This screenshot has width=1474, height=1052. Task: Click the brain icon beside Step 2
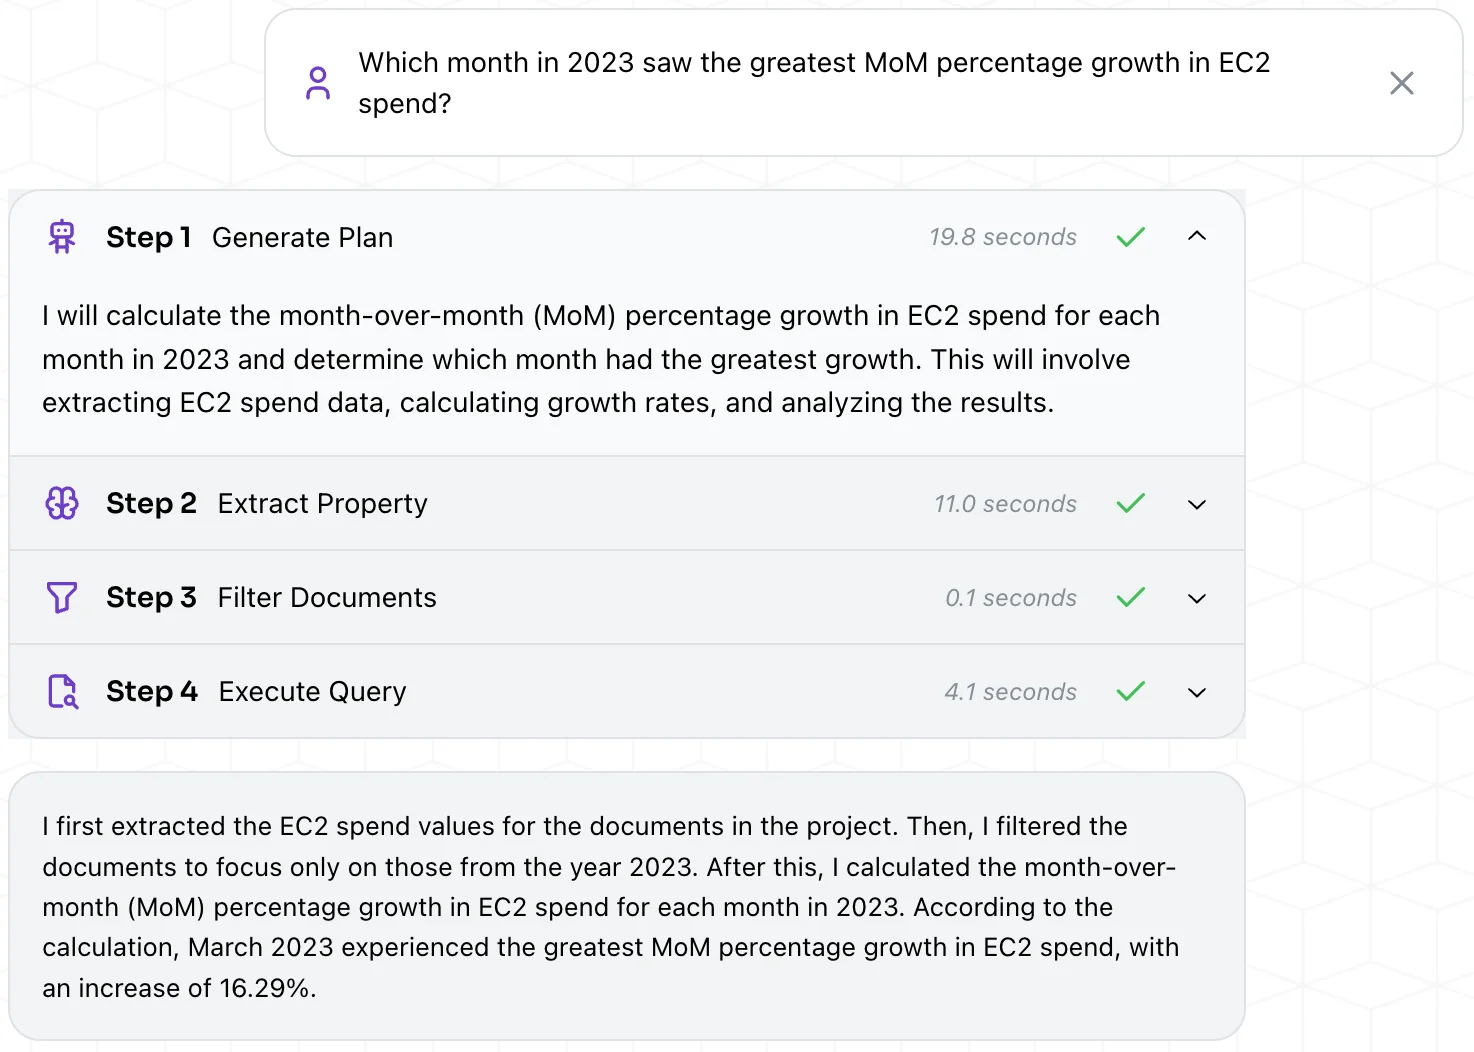tap(62, 503)
